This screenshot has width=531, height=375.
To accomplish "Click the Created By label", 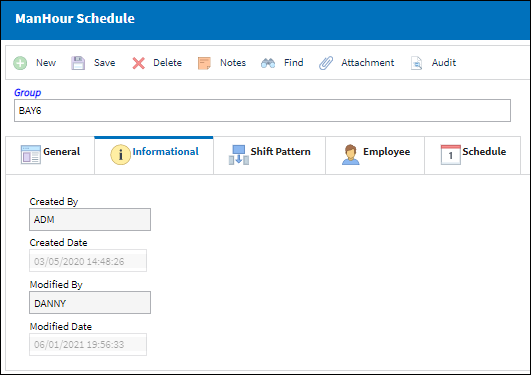I will tap(54, 202).
